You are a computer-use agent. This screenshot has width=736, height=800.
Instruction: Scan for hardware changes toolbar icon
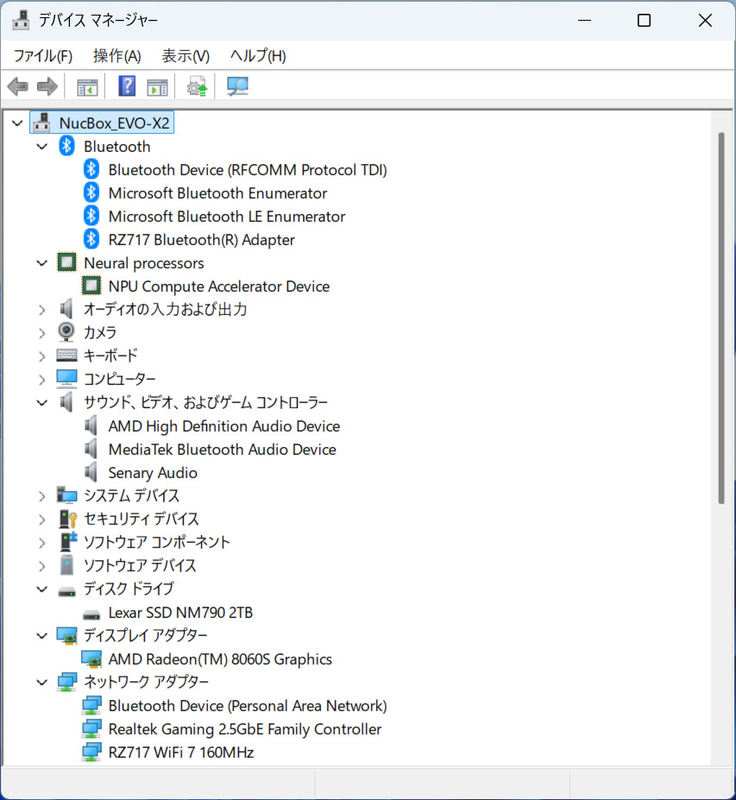click(238, 86)
